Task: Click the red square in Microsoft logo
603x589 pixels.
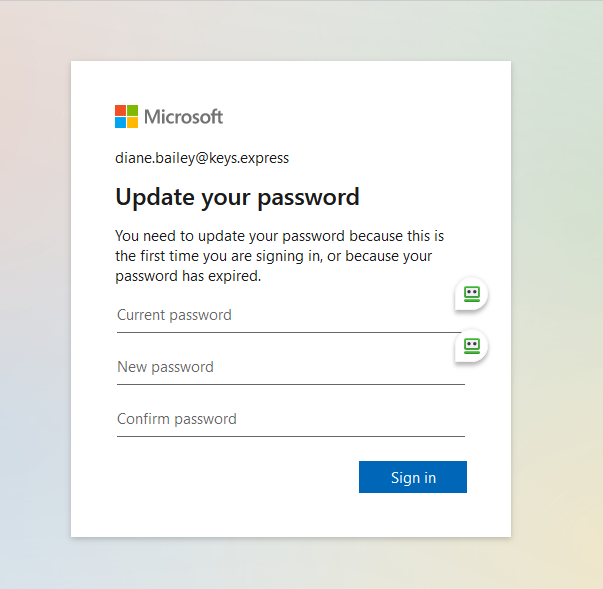Action: (120, 110)
